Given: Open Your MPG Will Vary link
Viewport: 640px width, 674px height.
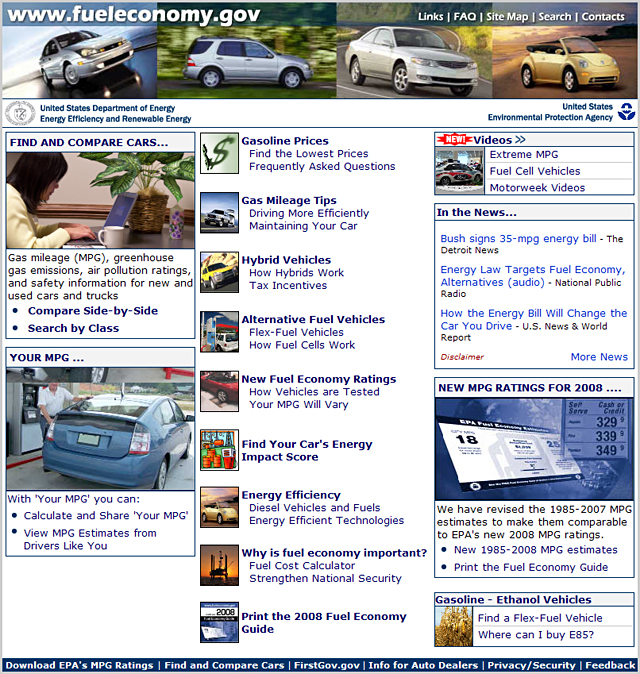Looking at the screenshot, I should coord(299,404).
